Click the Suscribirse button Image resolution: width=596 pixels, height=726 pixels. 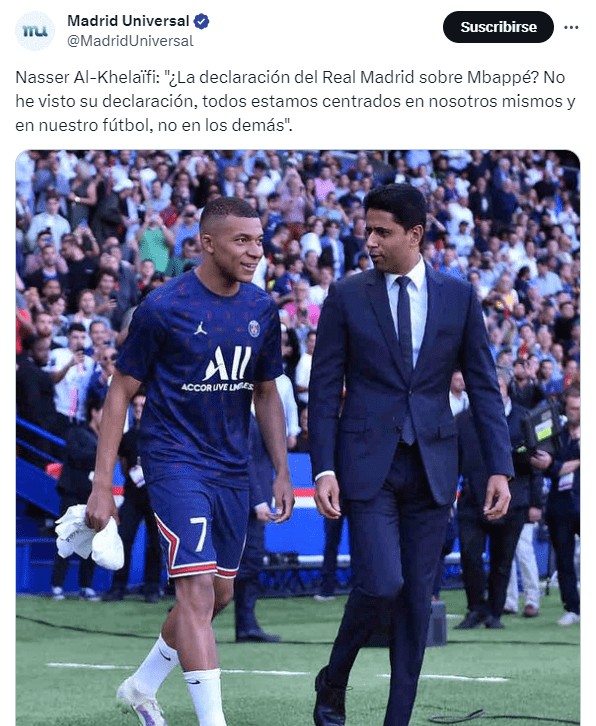point(498,27)
